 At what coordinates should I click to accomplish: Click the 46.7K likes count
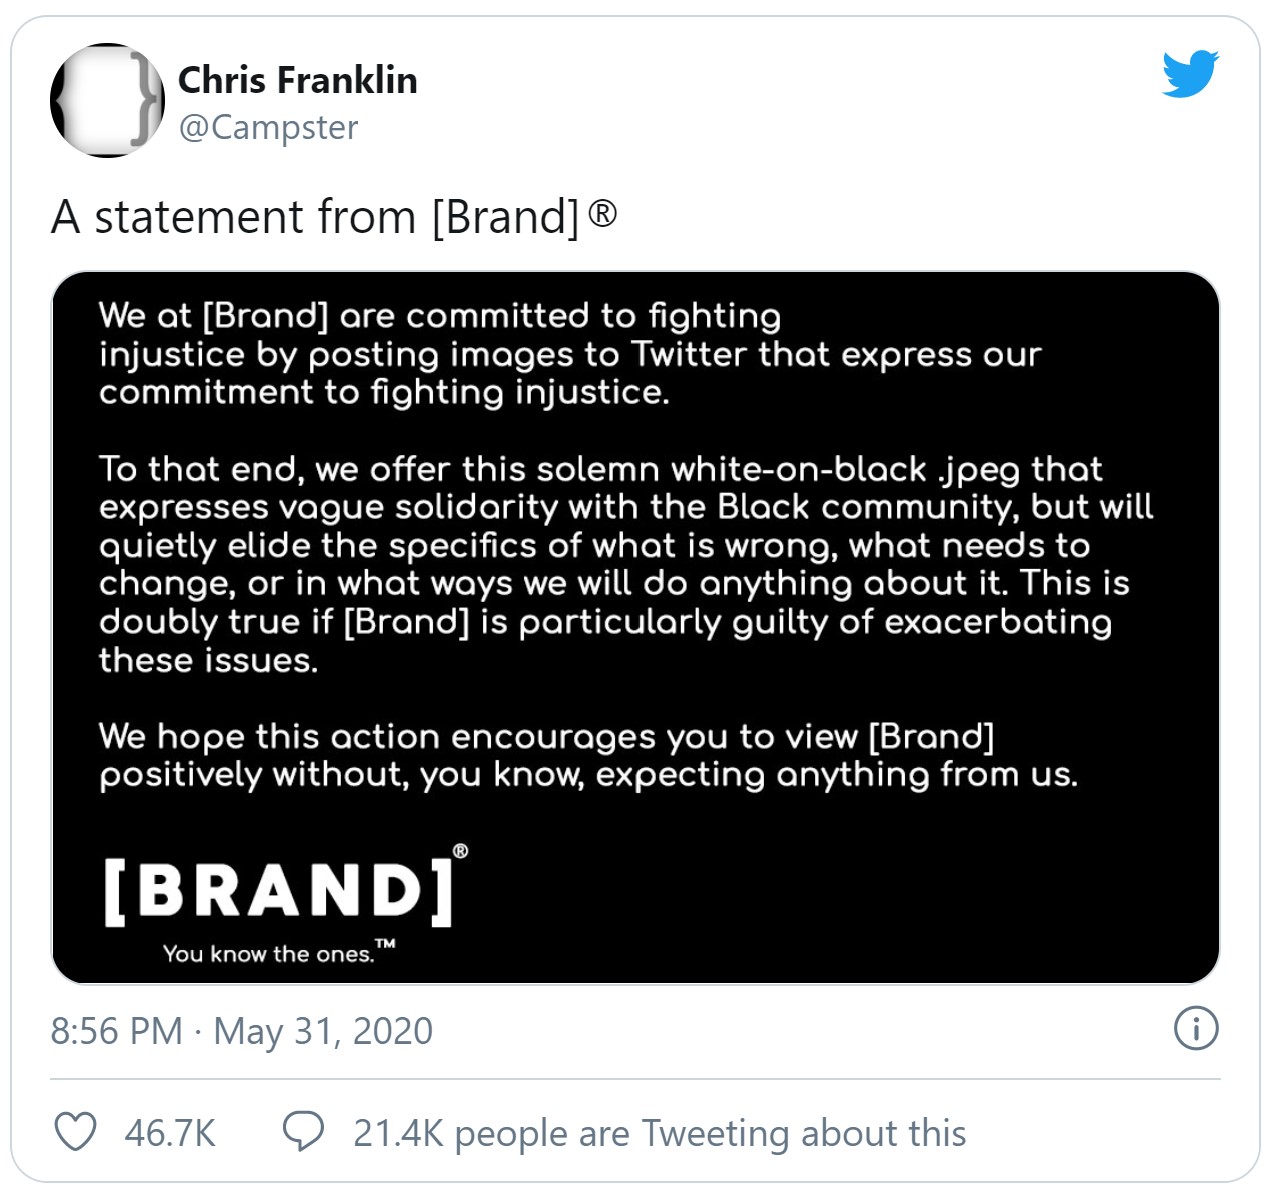tap(170, 1133)
